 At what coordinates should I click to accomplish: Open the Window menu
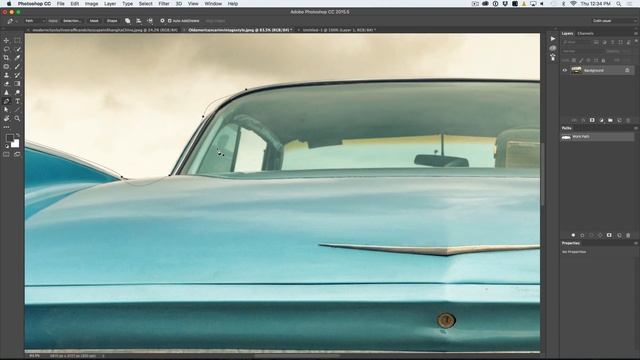pyautogui.click(x=213, y=4)
